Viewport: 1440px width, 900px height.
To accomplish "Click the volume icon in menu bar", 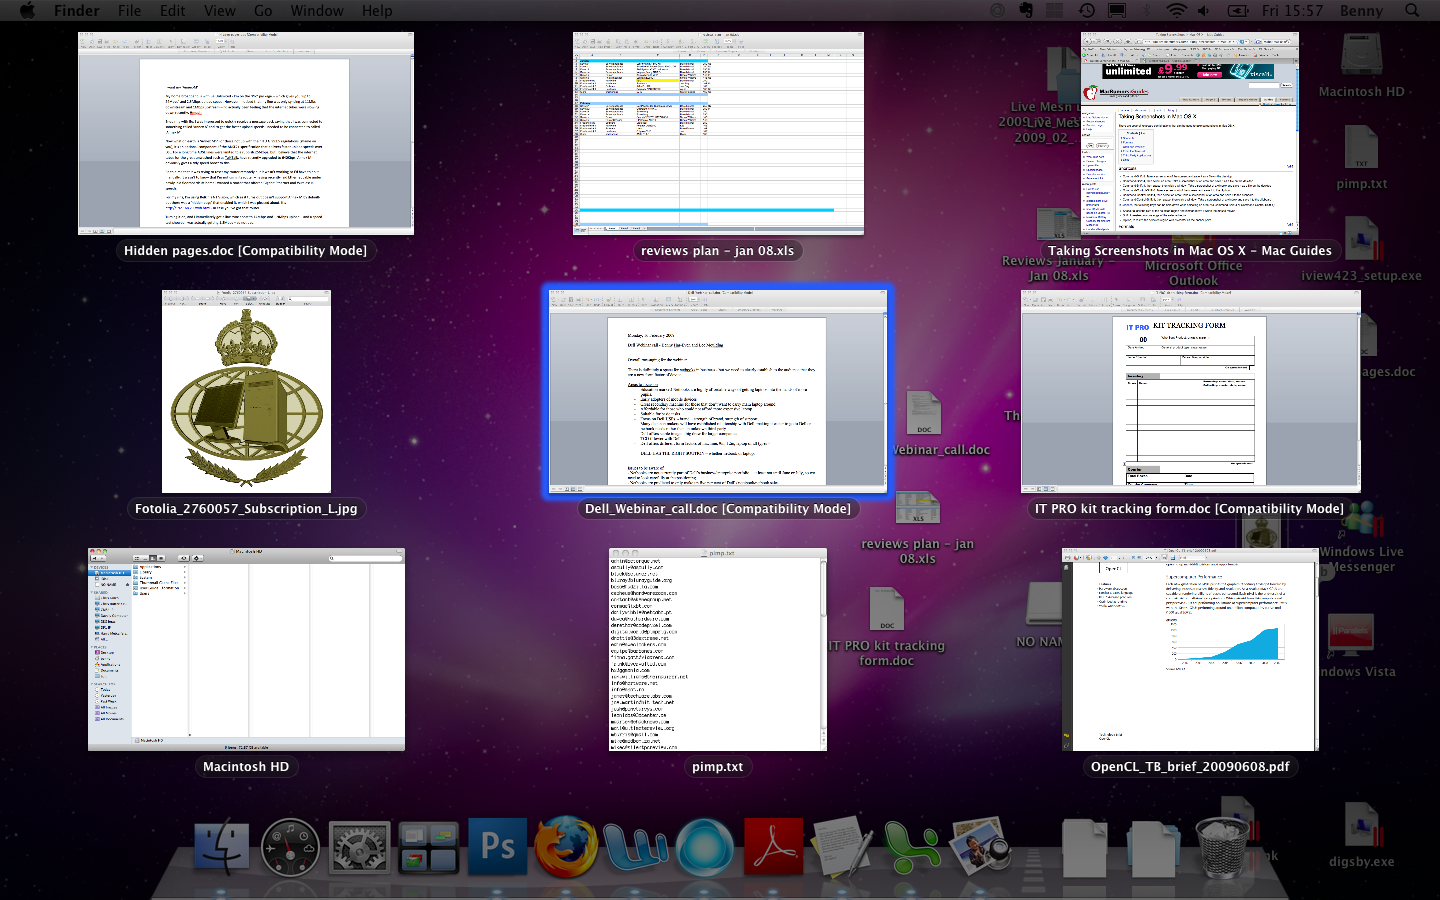I will point(1203,10).
